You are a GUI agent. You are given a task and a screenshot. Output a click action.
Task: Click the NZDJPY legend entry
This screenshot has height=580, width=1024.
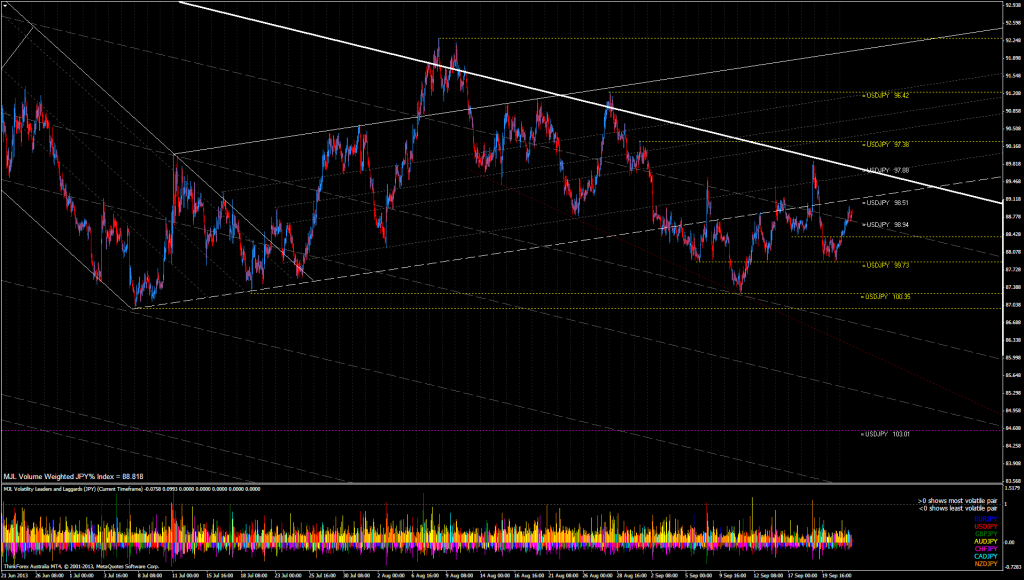click(985, 564)
